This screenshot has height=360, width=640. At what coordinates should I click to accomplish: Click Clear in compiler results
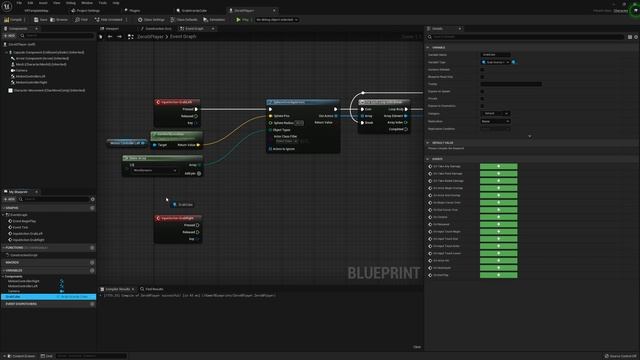pos(417,347)
